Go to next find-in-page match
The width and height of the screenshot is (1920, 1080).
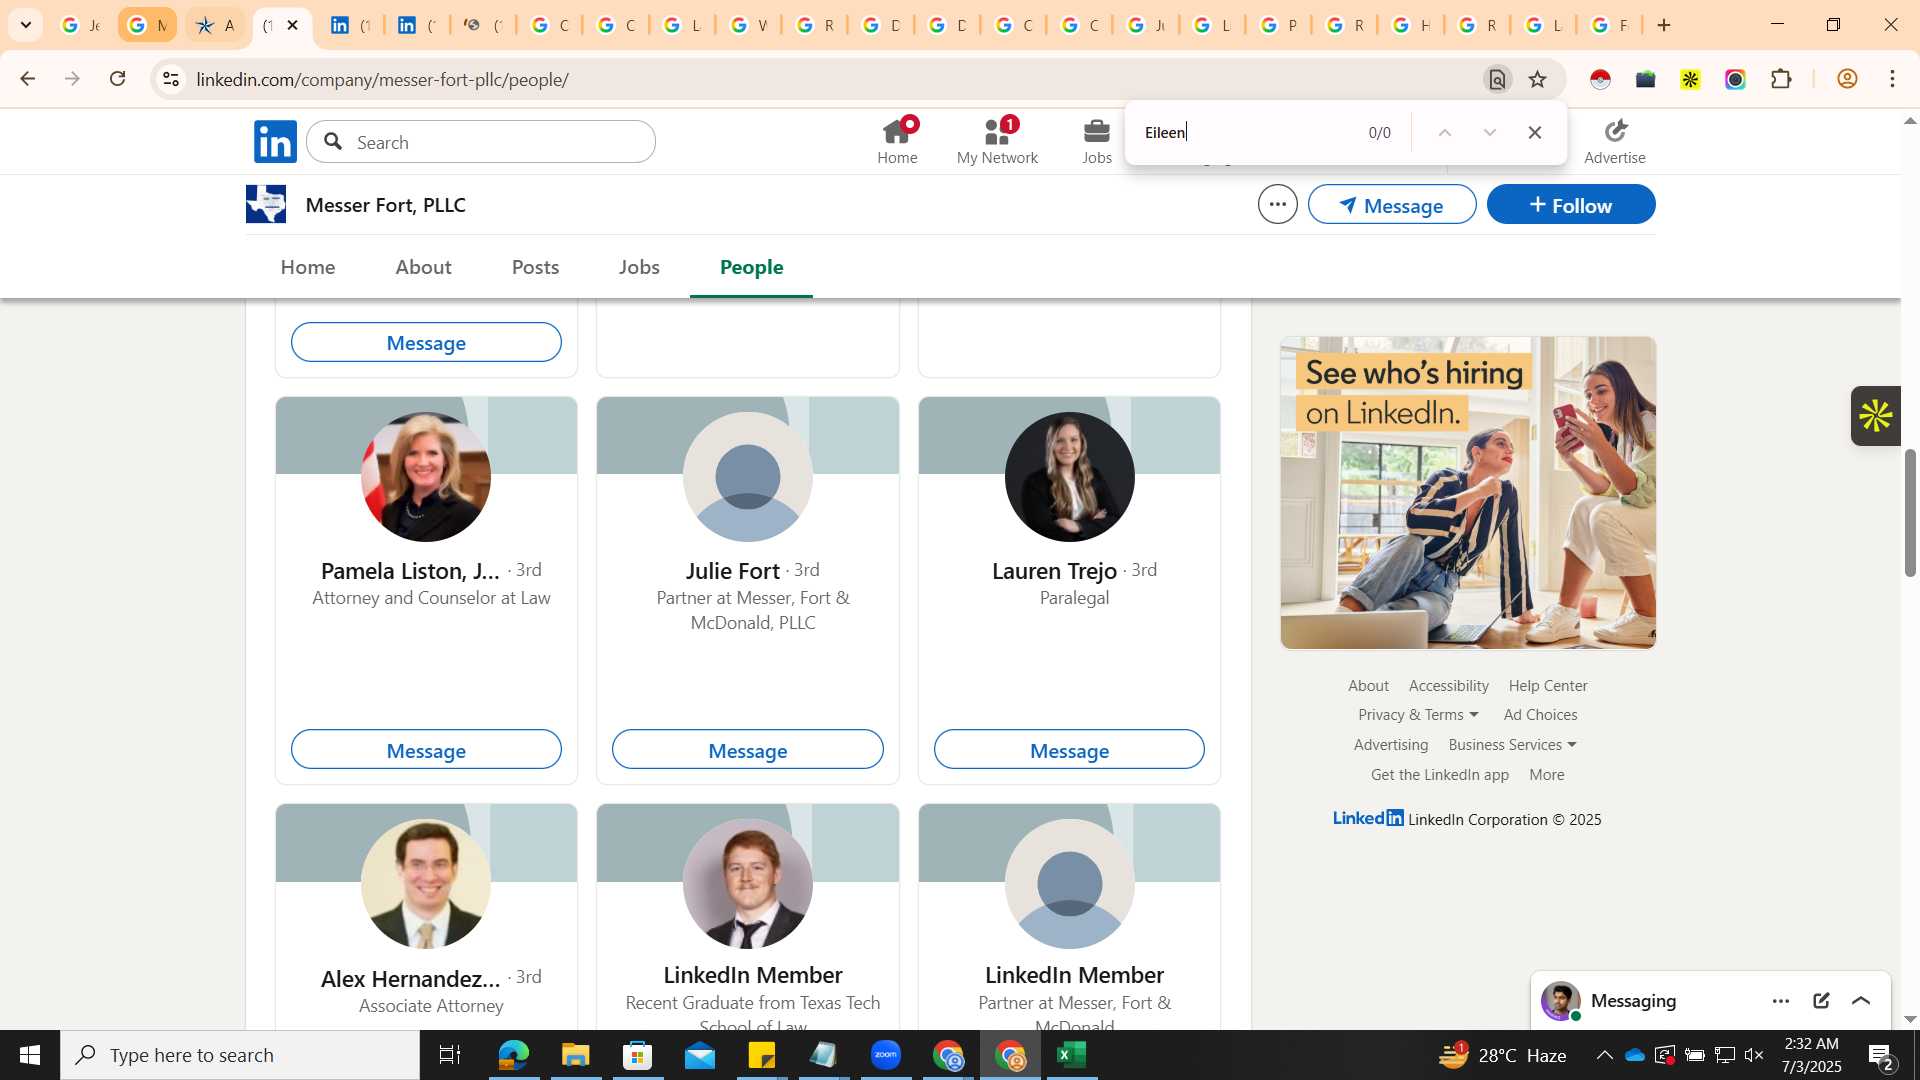pyautogui.click(x=1490, y=133)
